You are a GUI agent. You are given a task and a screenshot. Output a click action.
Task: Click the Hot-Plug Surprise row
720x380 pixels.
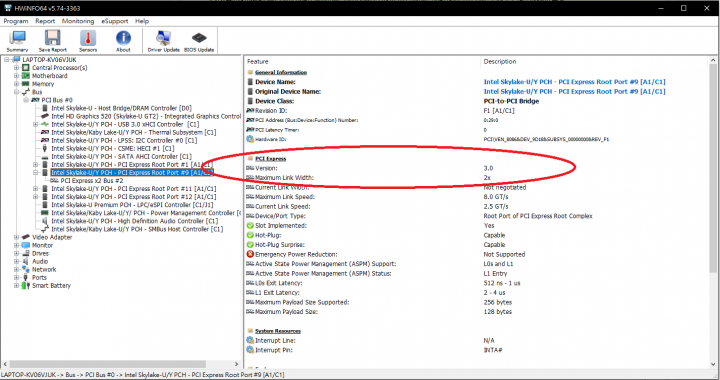pyautogui.click(x=477, y=245)
